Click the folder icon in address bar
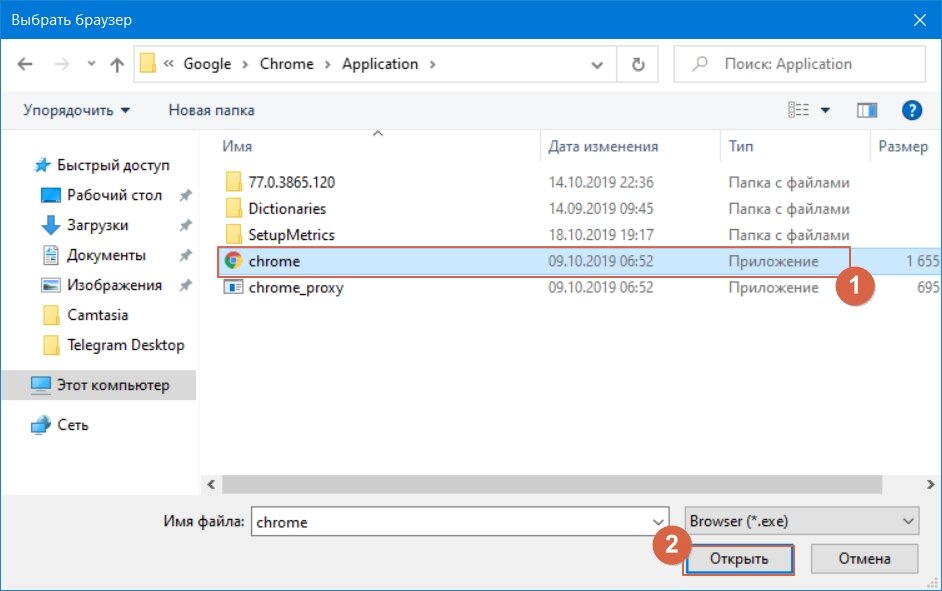Image resolution: width=942 pixels, height=591 pixels. [x=148, y=63]
